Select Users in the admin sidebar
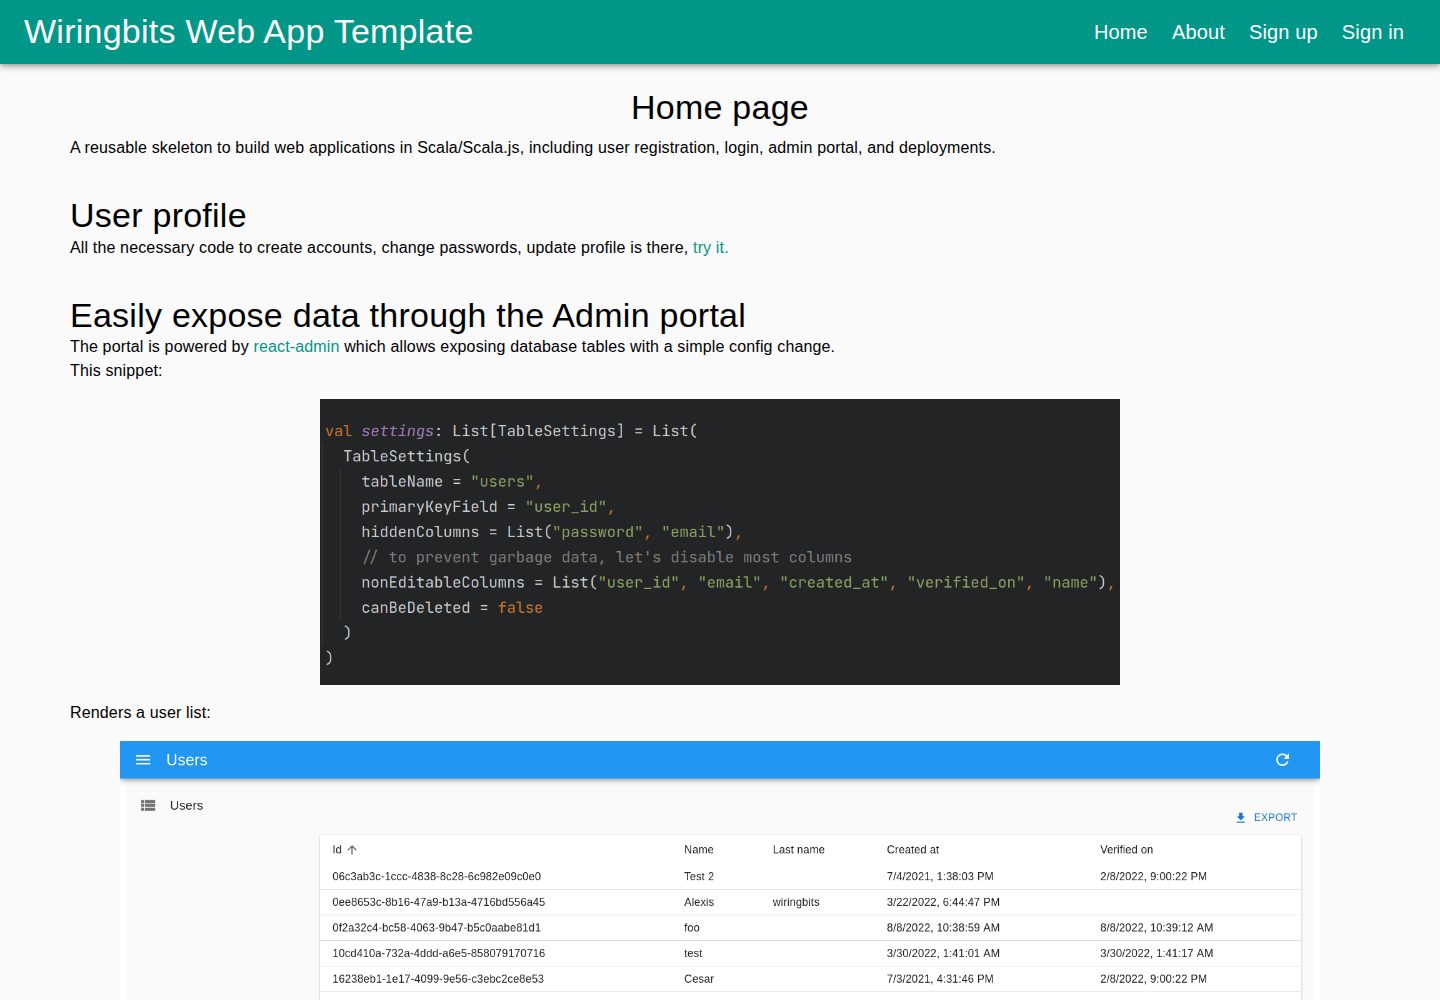The image size is (1440, 1000). click(x=186, y=805)
